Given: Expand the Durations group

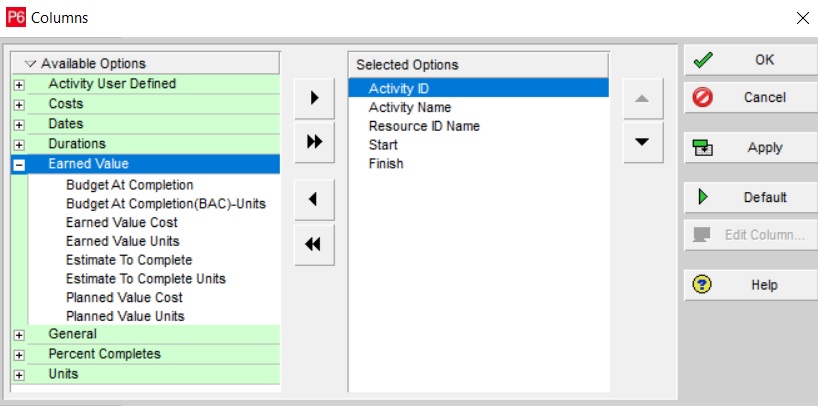Looking at the screenshot, I should click(x=19, y=145).
